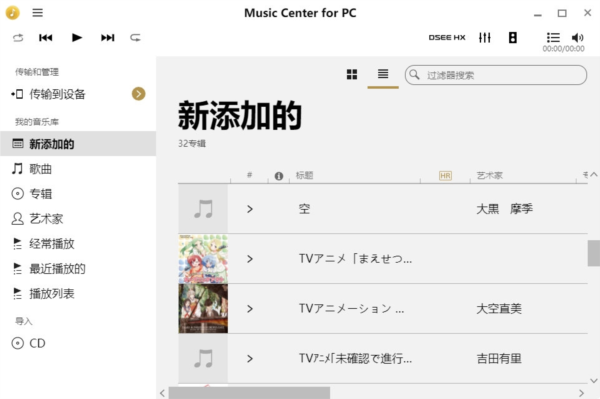600x399 pixels.
Task: Sort by 艺术家 artist column
Action: [490, 175]
